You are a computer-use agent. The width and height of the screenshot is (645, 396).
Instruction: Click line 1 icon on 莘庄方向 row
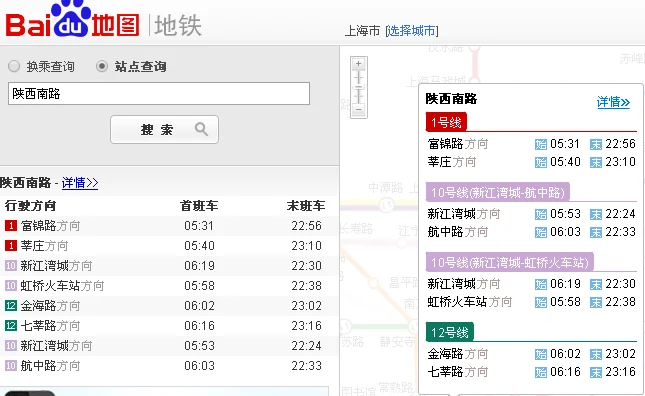point(11,246)
